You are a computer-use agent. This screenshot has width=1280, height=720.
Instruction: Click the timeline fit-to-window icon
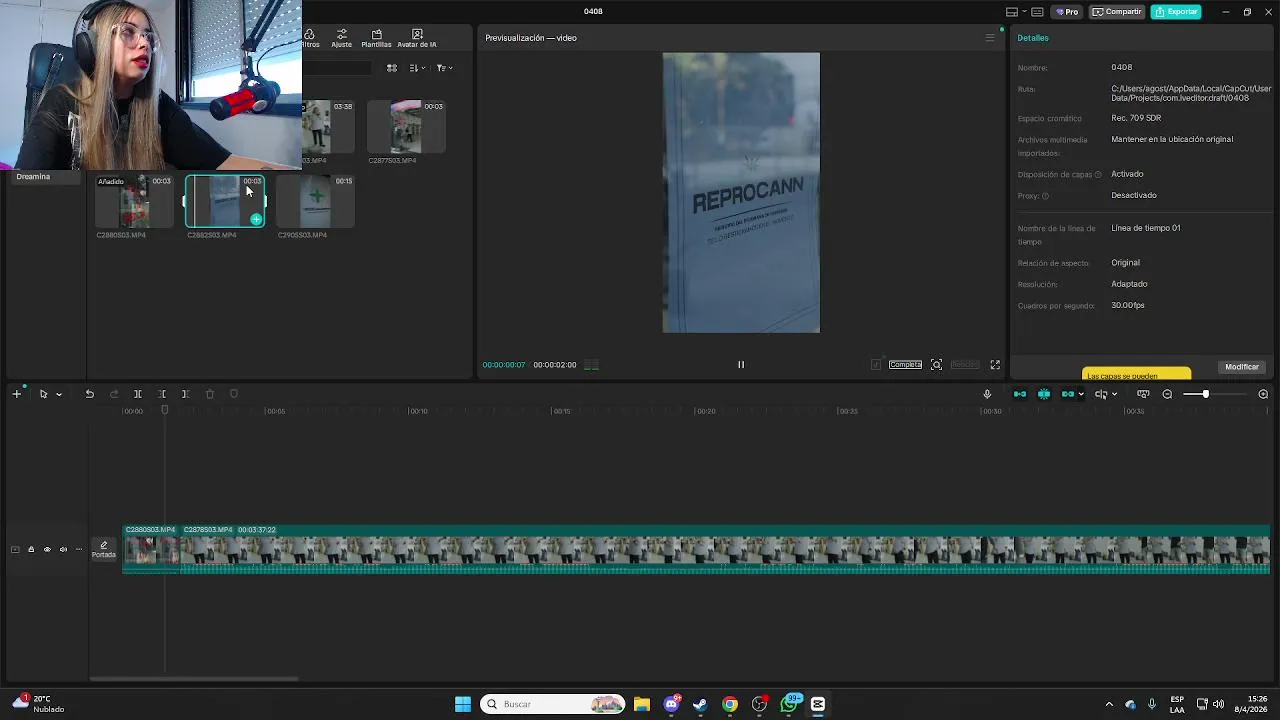coord(1143,394)
